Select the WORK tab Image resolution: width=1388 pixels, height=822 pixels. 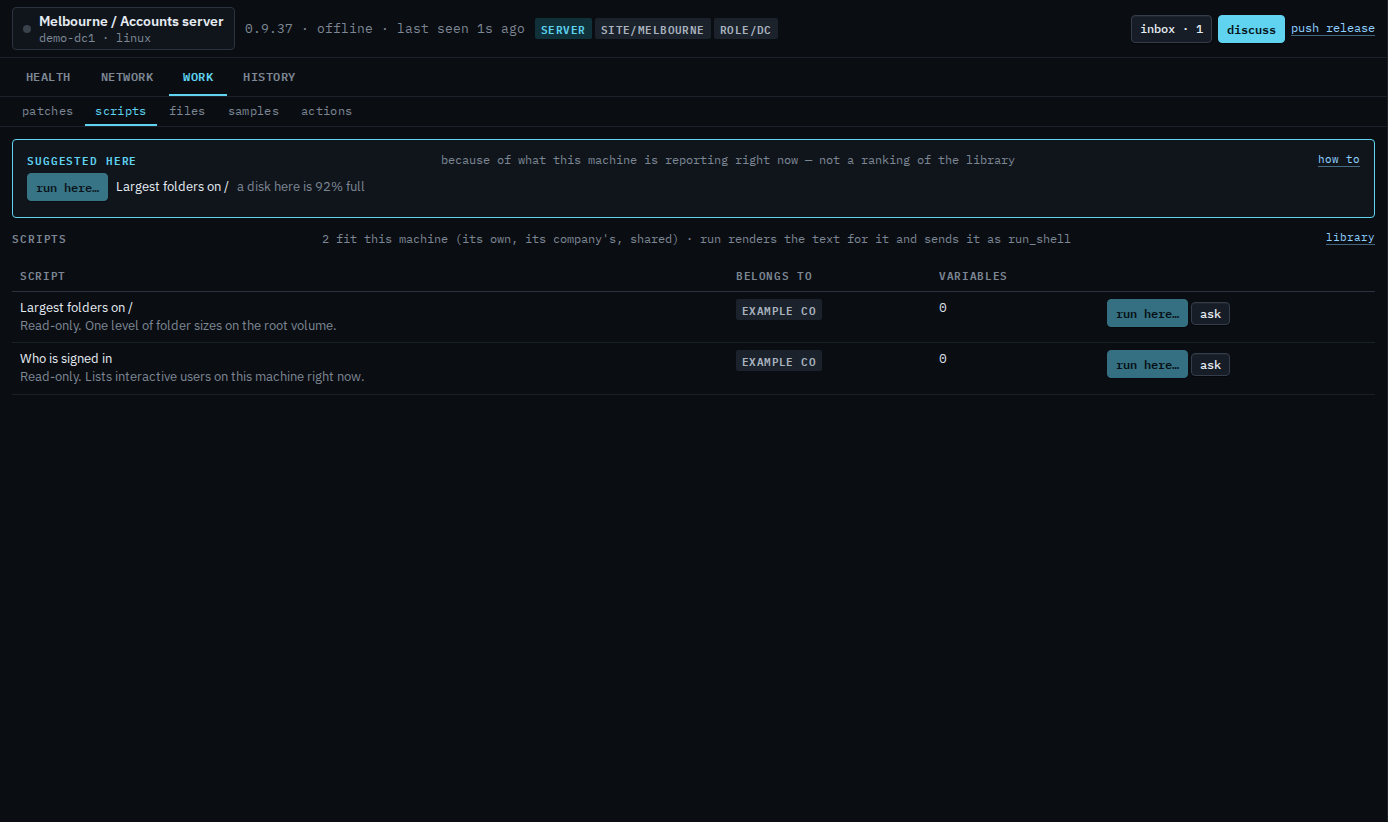point(198,77)
